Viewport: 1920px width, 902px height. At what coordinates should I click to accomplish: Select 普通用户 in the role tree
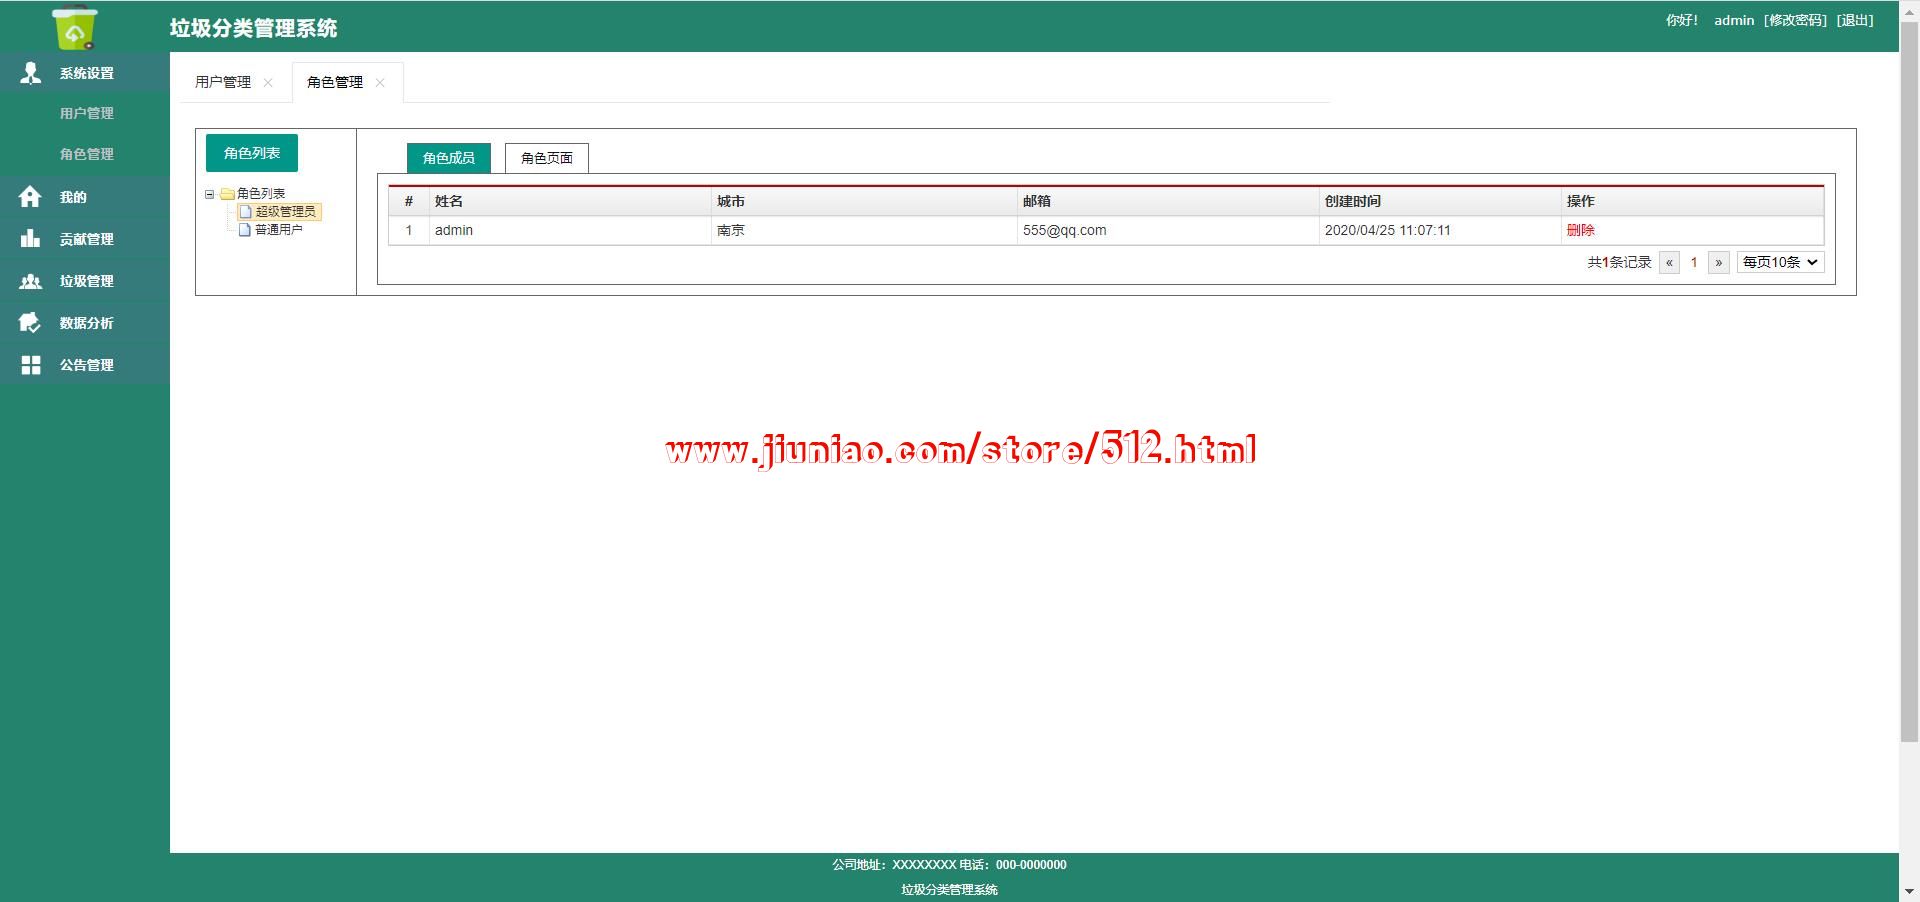[x=278, y=230]
